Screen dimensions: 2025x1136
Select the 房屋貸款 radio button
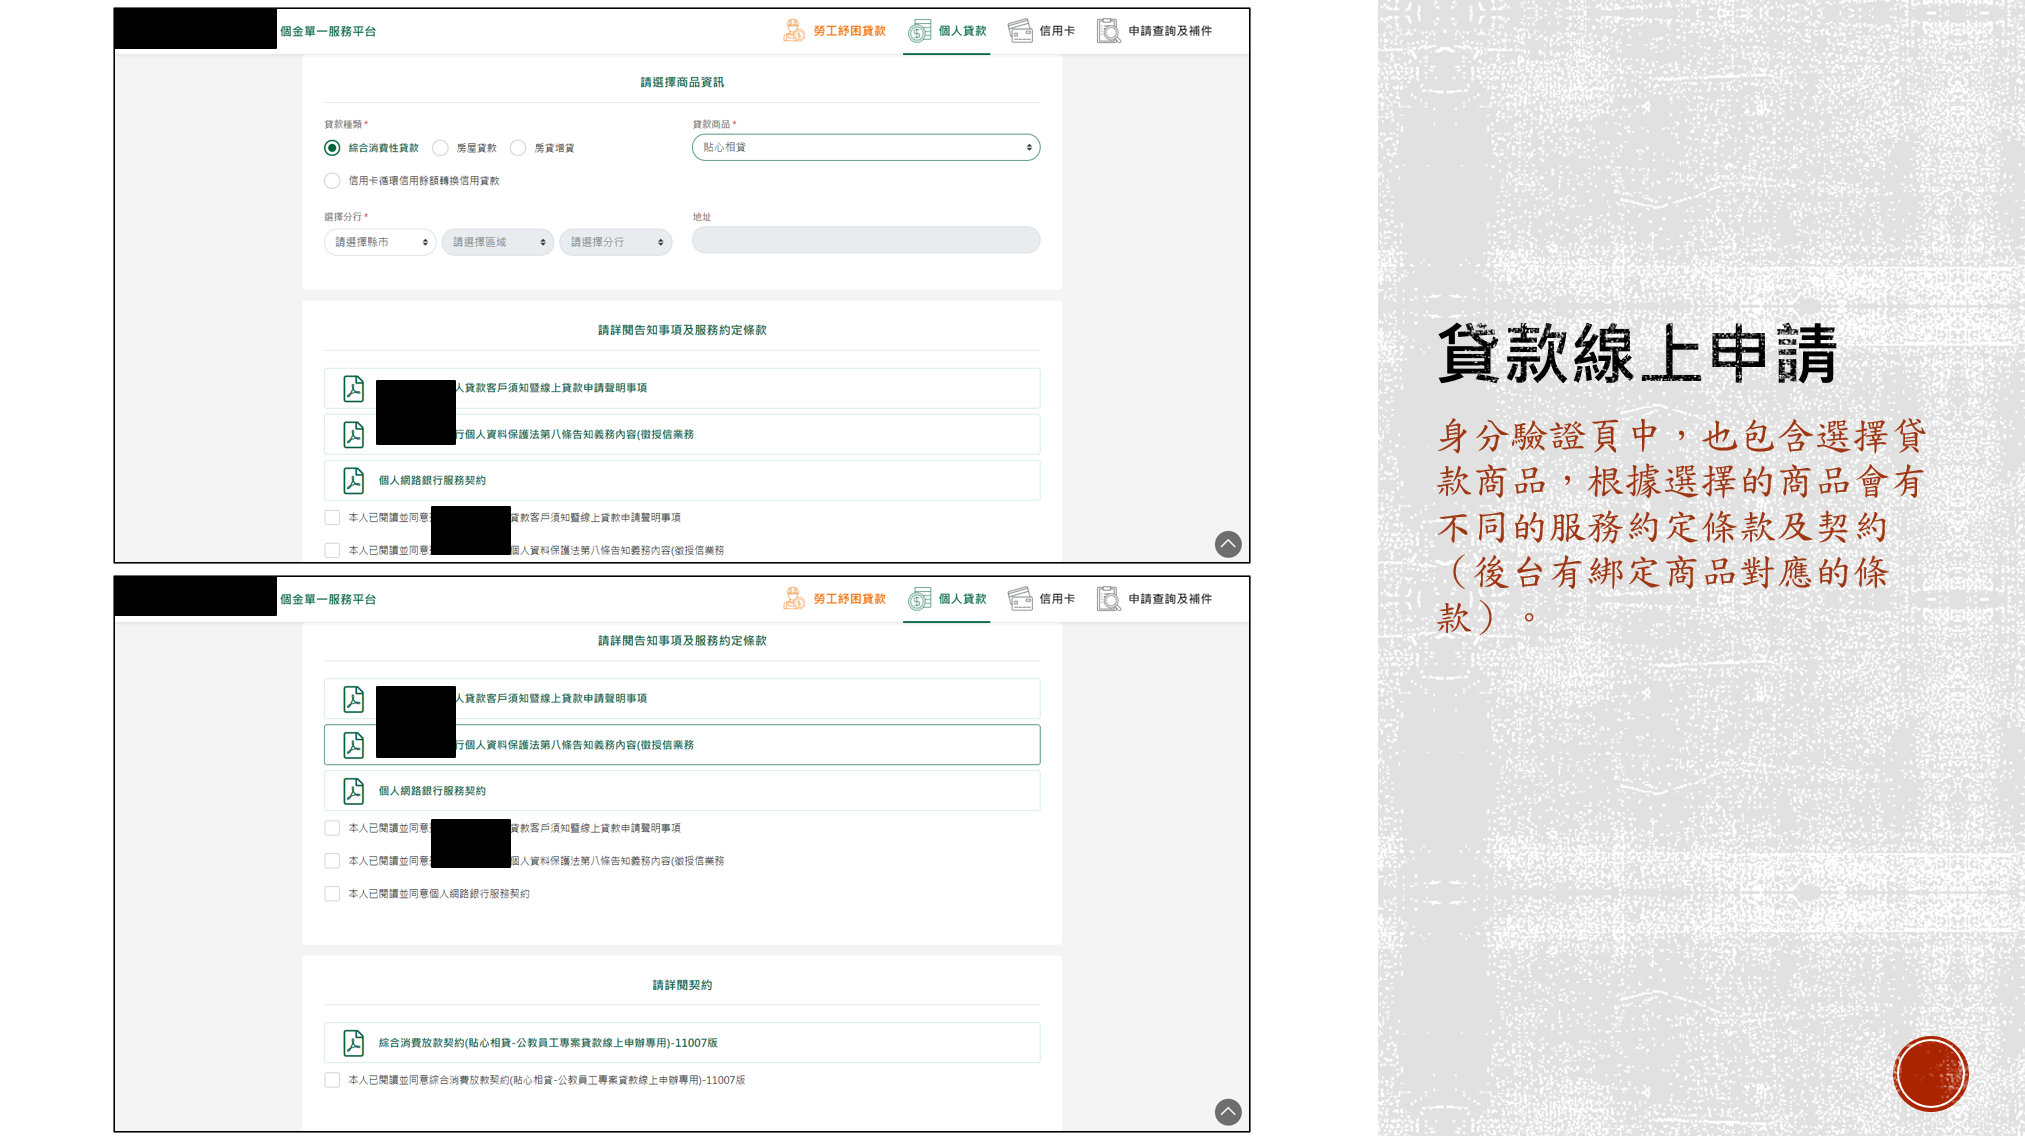(440, 148)
